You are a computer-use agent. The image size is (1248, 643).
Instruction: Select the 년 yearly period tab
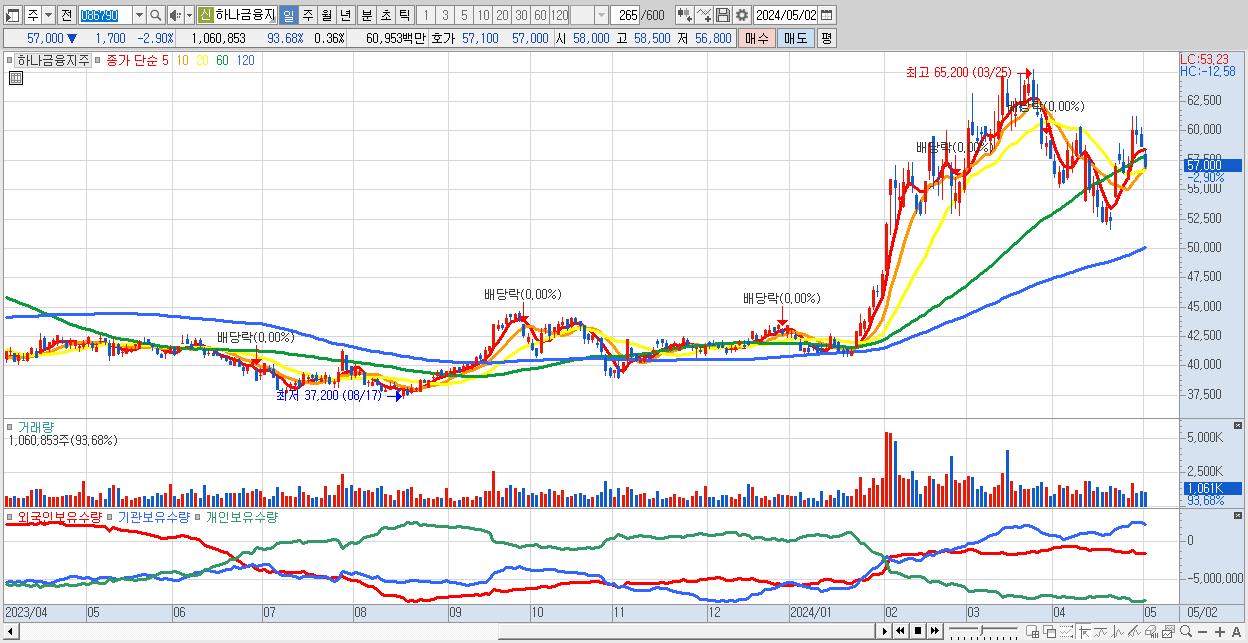pos(345,15)
